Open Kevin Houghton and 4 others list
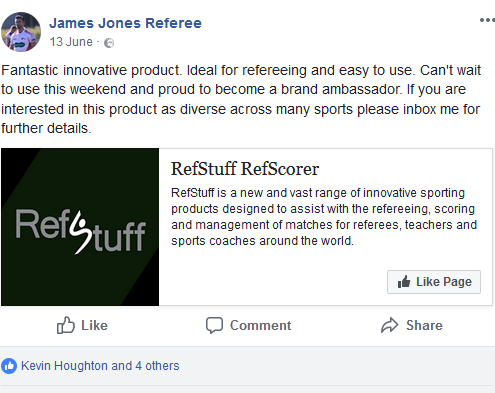495x393 pixels. pos(100,366)
